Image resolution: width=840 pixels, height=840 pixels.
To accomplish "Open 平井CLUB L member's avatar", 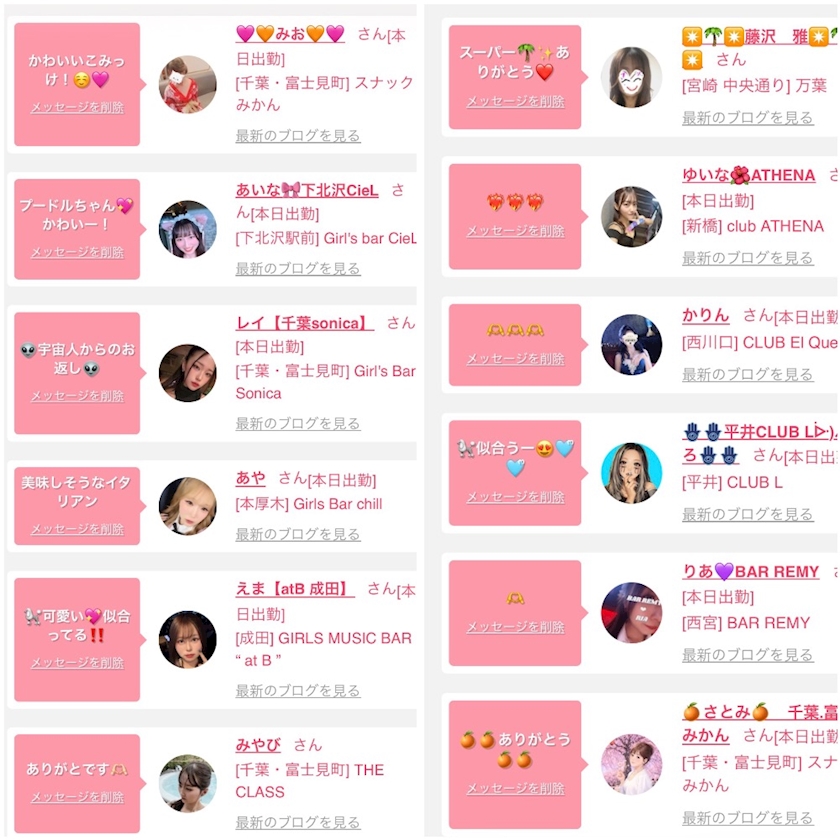I will (631, 473).
